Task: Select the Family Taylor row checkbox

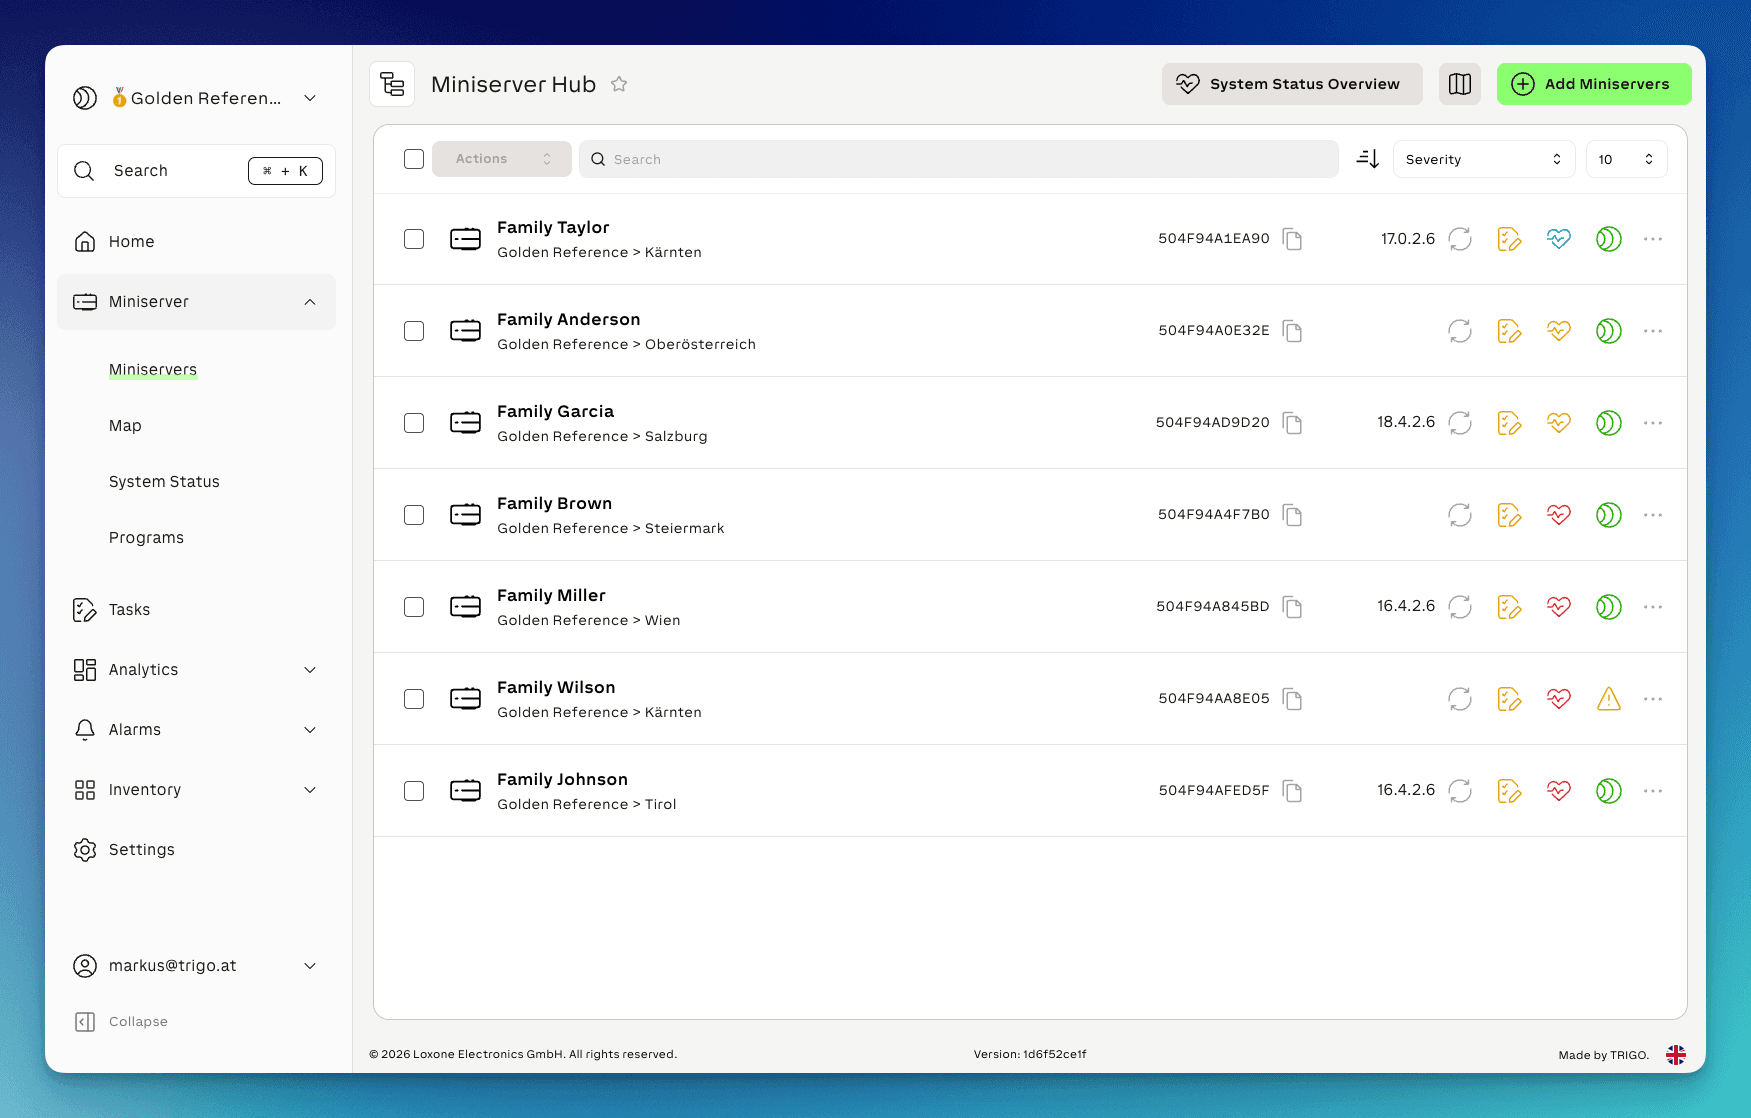Action: click(414, 239)
